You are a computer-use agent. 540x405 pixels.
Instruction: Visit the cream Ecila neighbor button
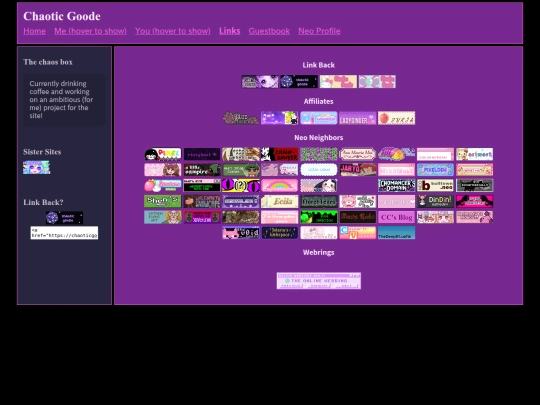(280, 201)
